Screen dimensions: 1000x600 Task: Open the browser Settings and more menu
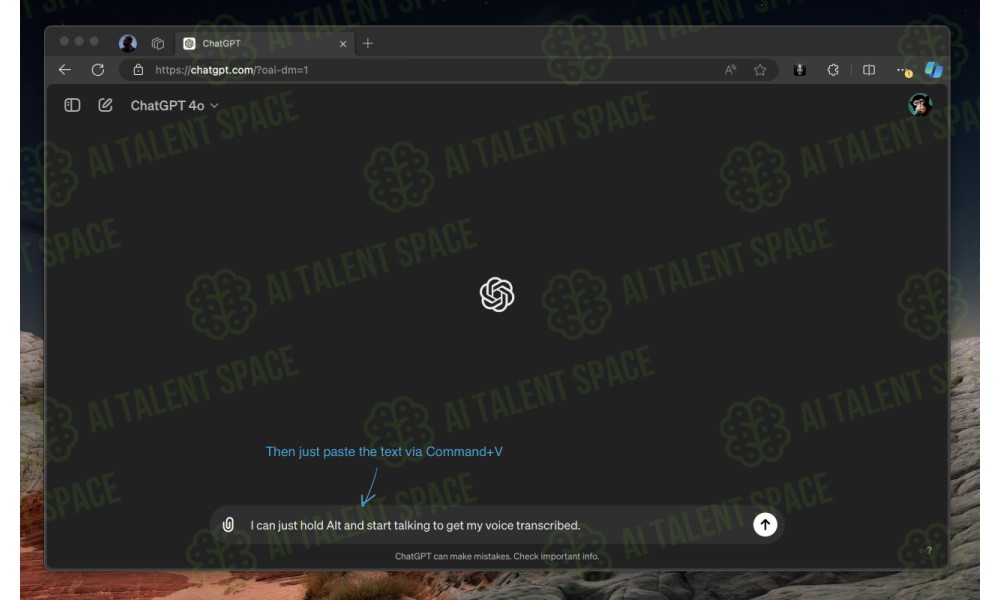tap(903, 70)
